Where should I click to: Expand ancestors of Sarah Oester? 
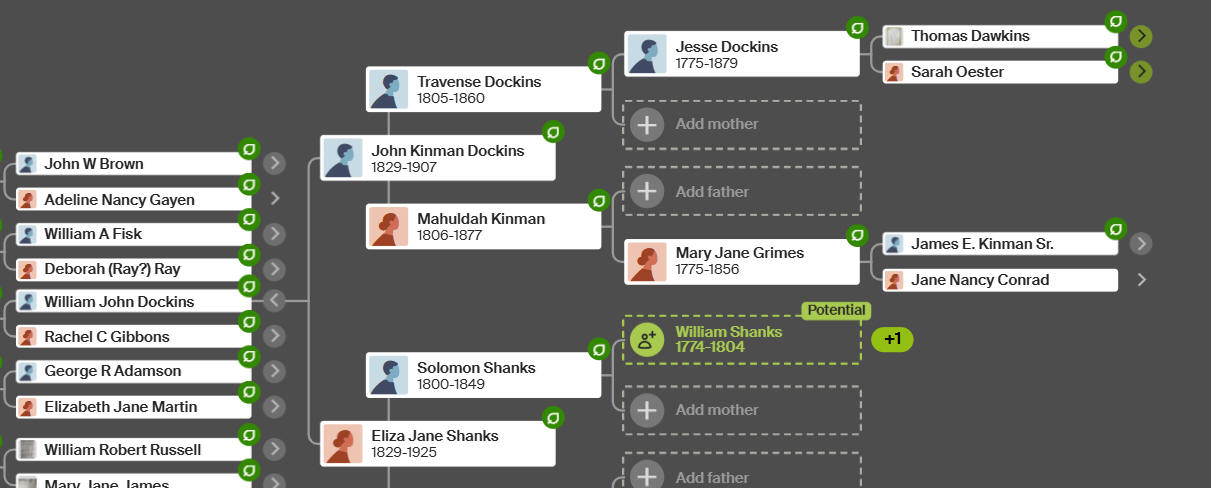[1141, 72]
